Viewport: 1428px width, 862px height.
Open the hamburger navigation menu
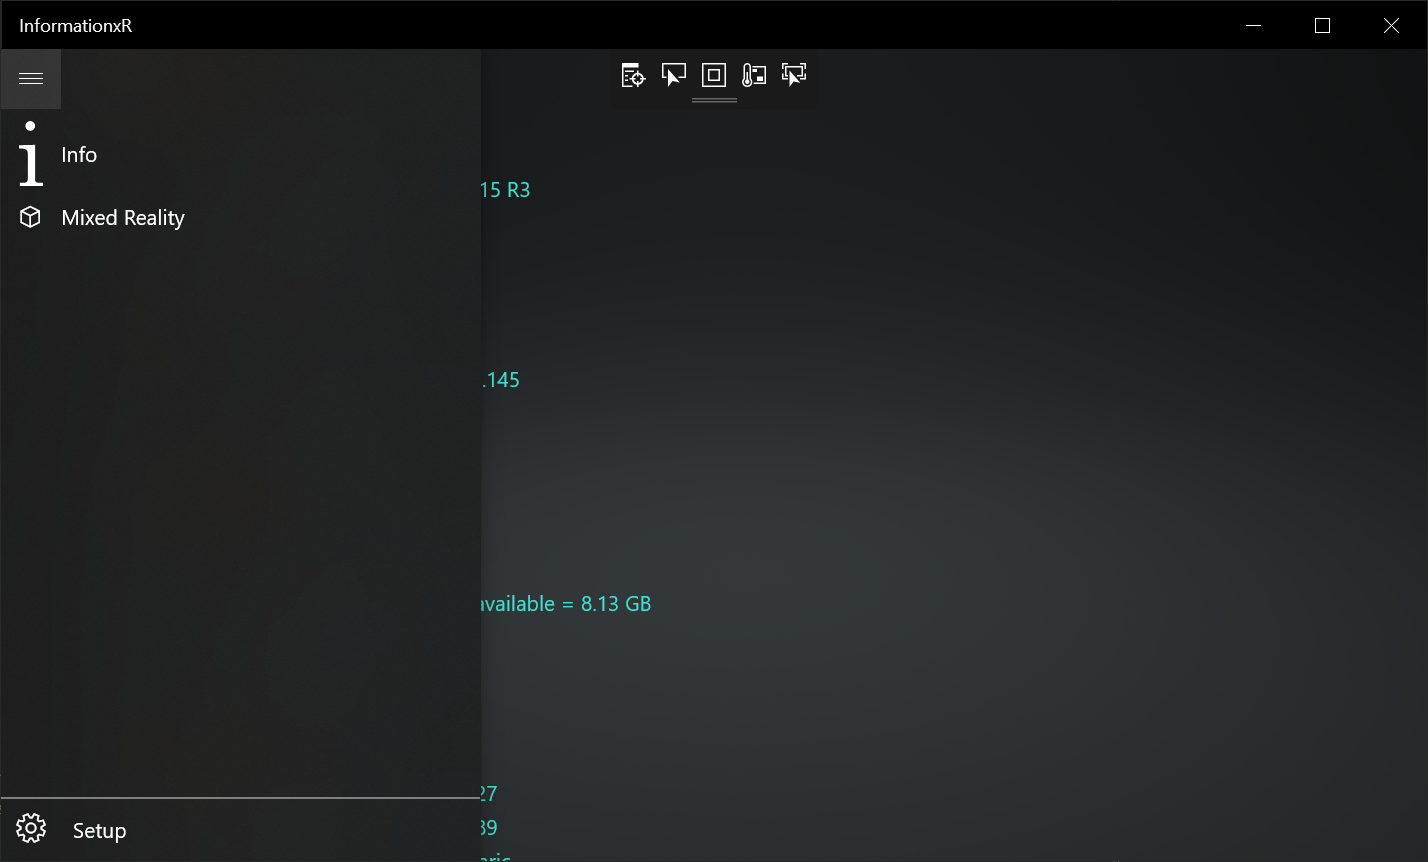31,78
